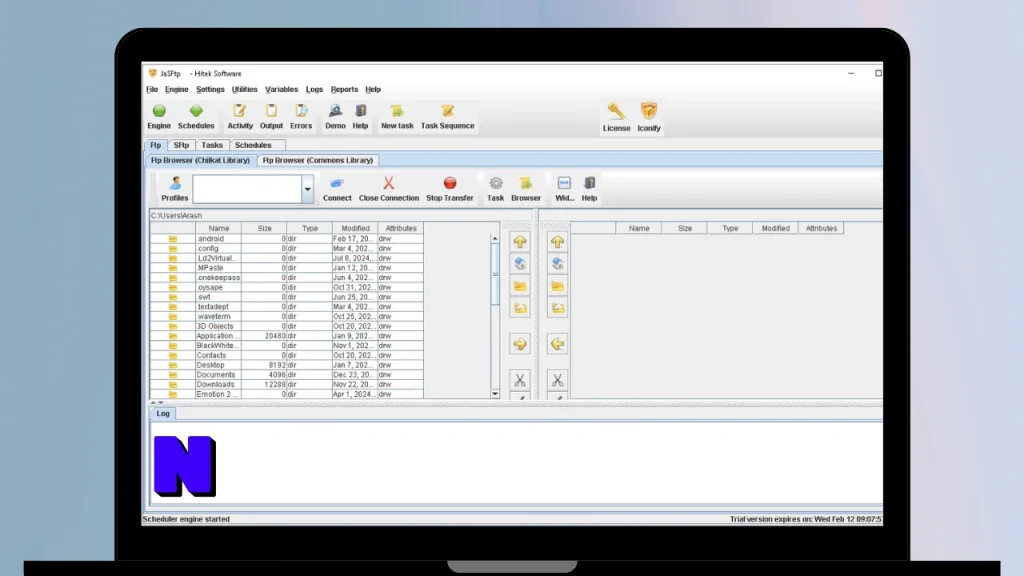
Task: Click the Engine green circle icon
Action: pyautogui.click(x=159, y=111)
